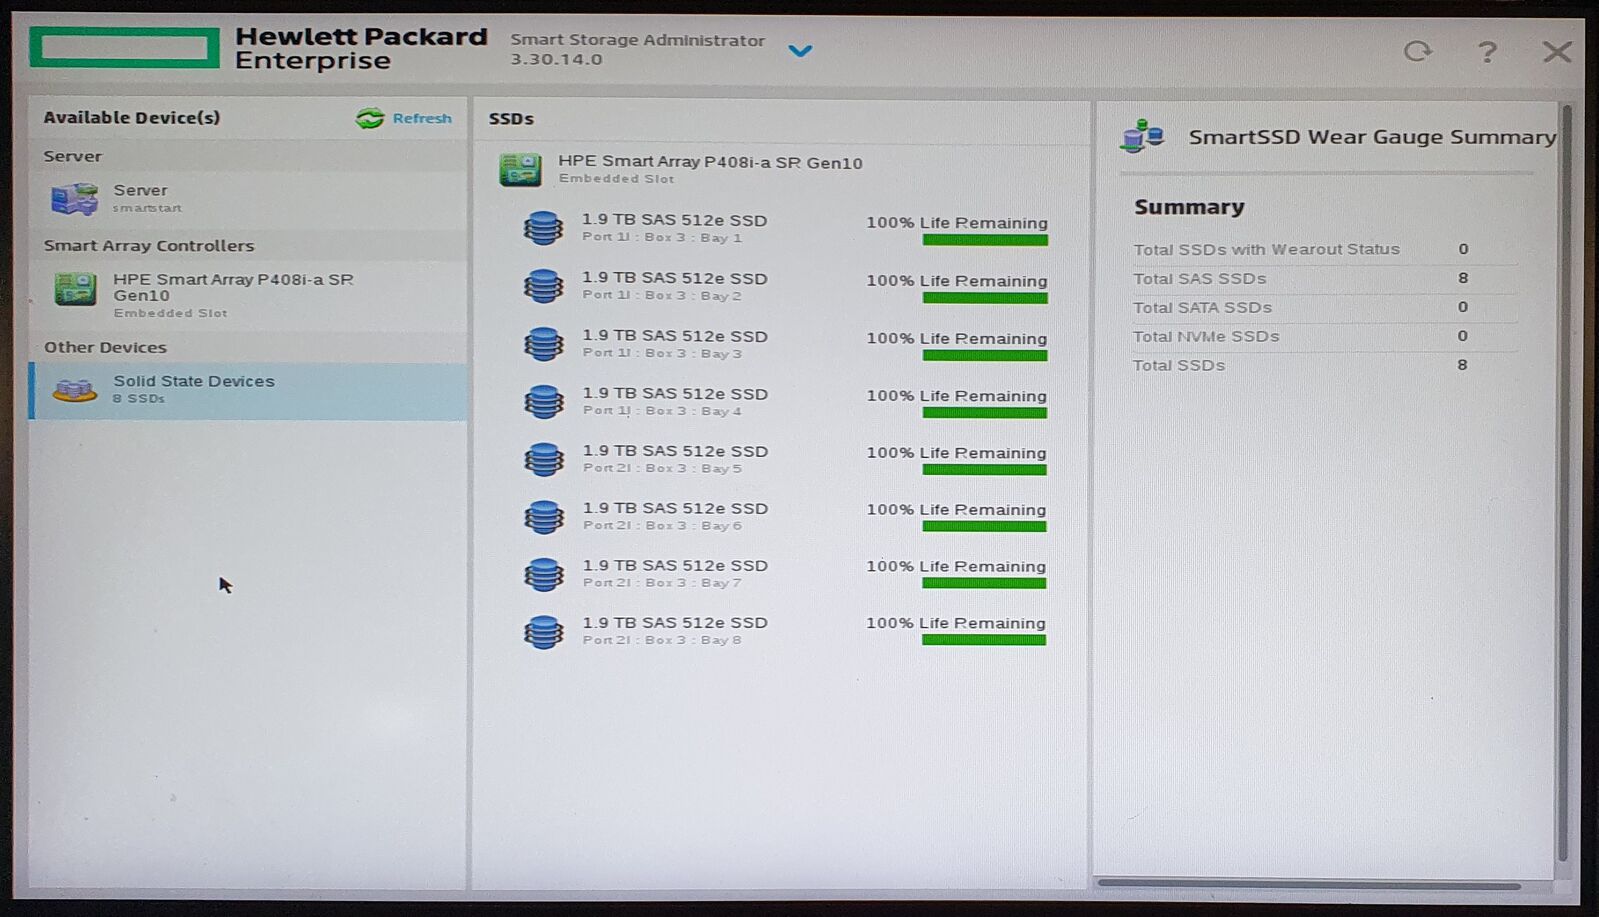
Task: Open help with the question mark icon
Action: click(x=1487, y=51)
